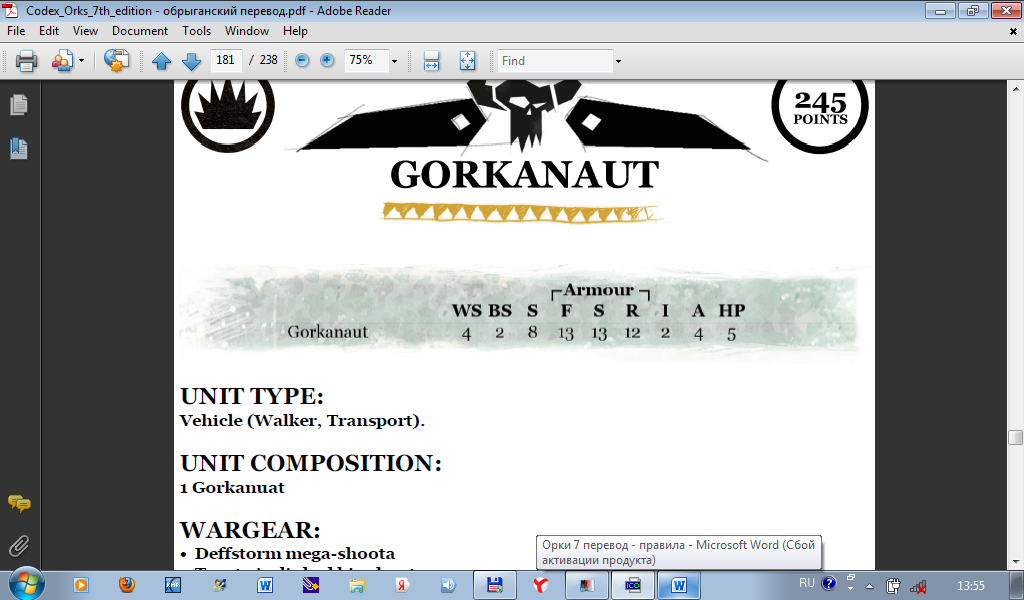Open the purple pen application on taskbar
The height and width of the screenshot is (600, 1024).
coord(311,585)
